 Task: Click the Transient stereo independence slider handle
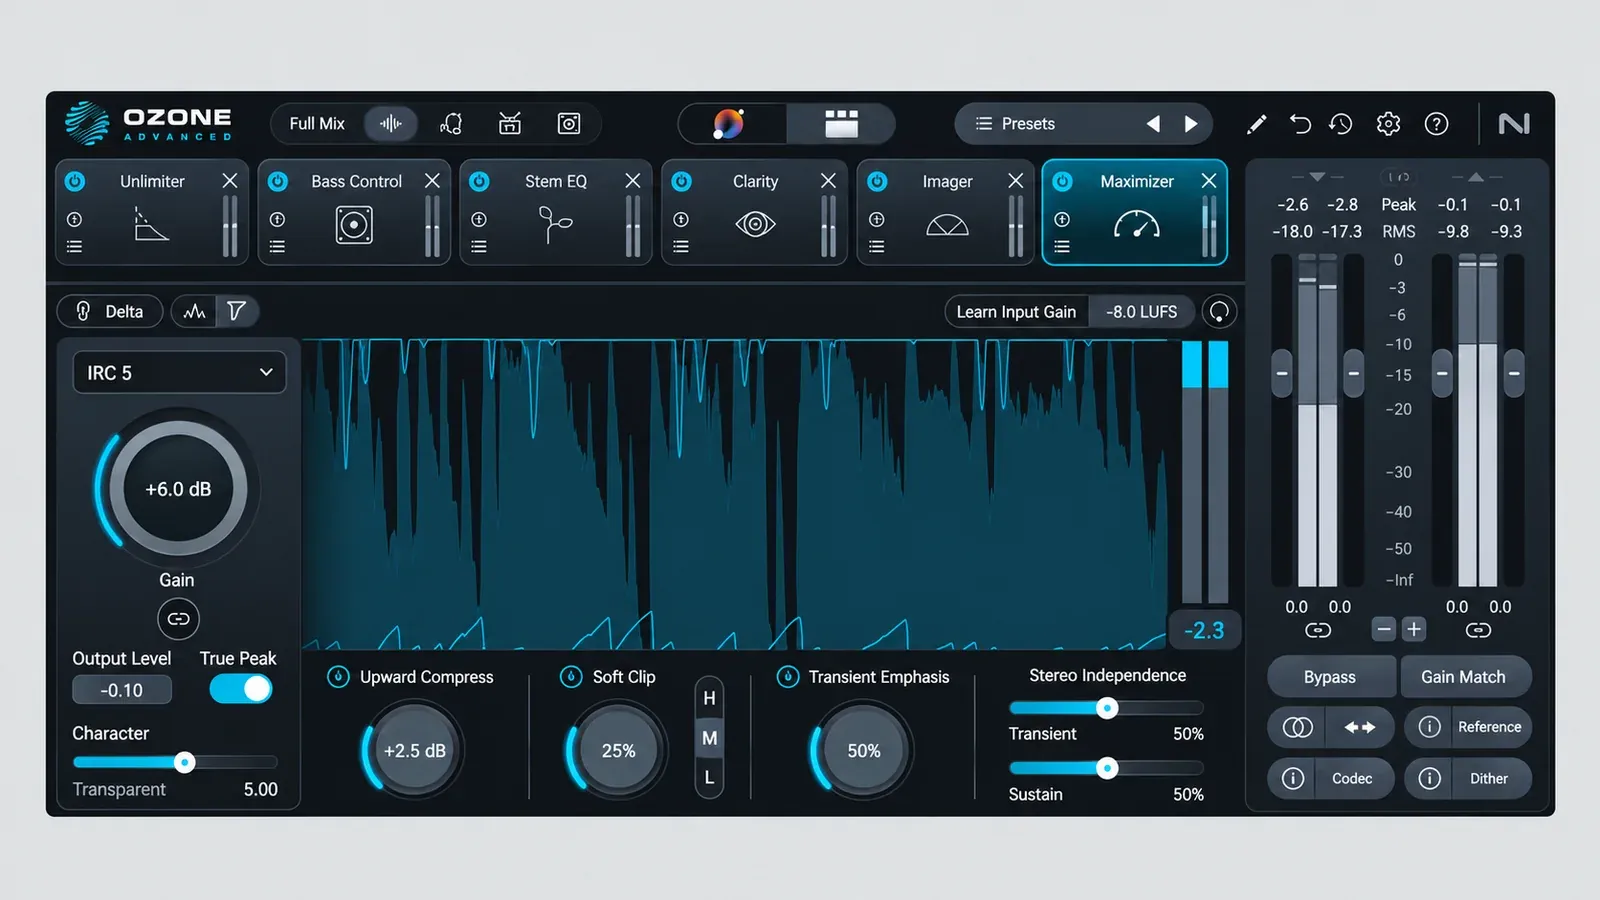pyautogui.click(x=1107, y=708)
